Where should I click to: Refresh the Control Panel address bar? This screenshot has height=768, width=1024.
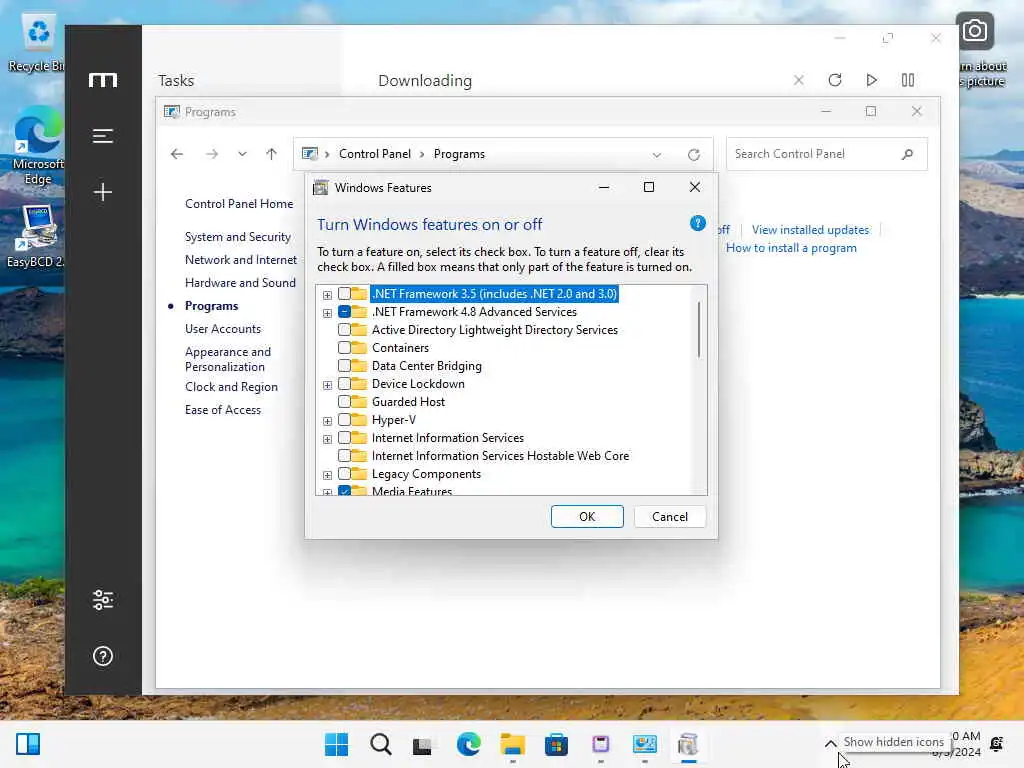pos(694,154)
